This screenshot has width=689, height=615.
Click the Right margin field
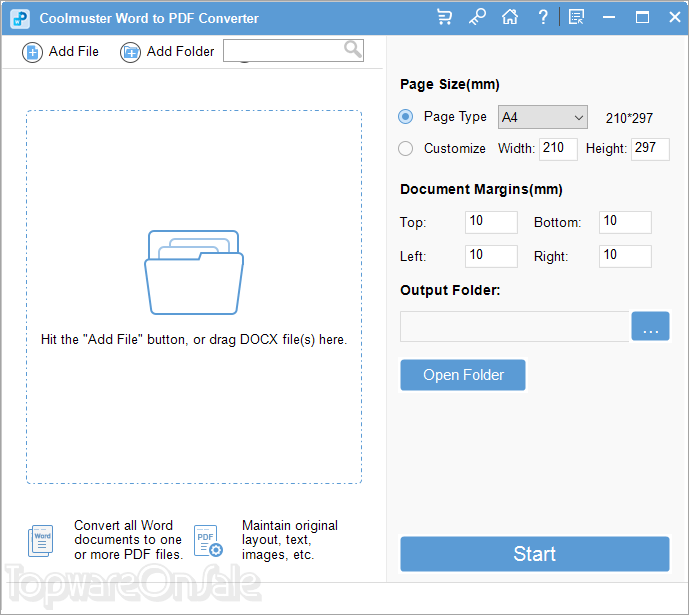(625, 256)
